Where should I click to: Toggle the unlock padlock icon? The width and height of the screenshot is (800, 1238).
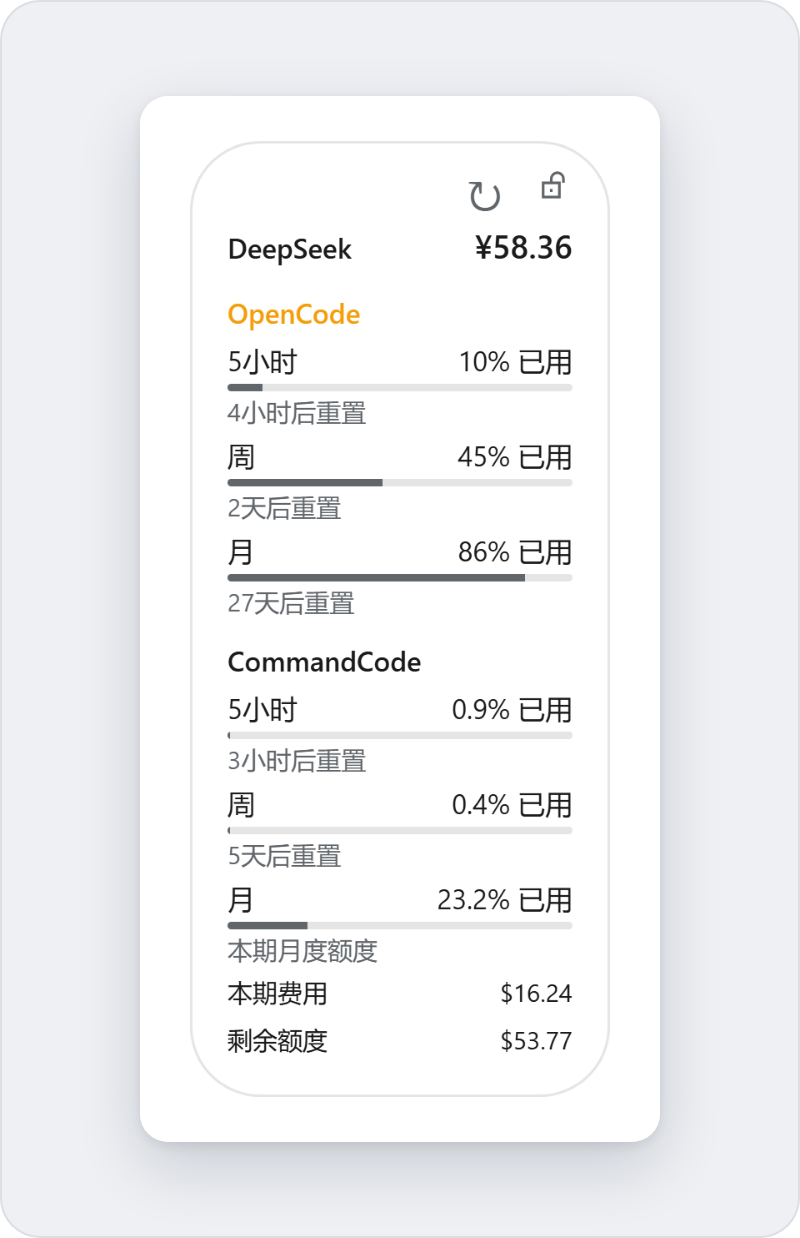[552, 186]
